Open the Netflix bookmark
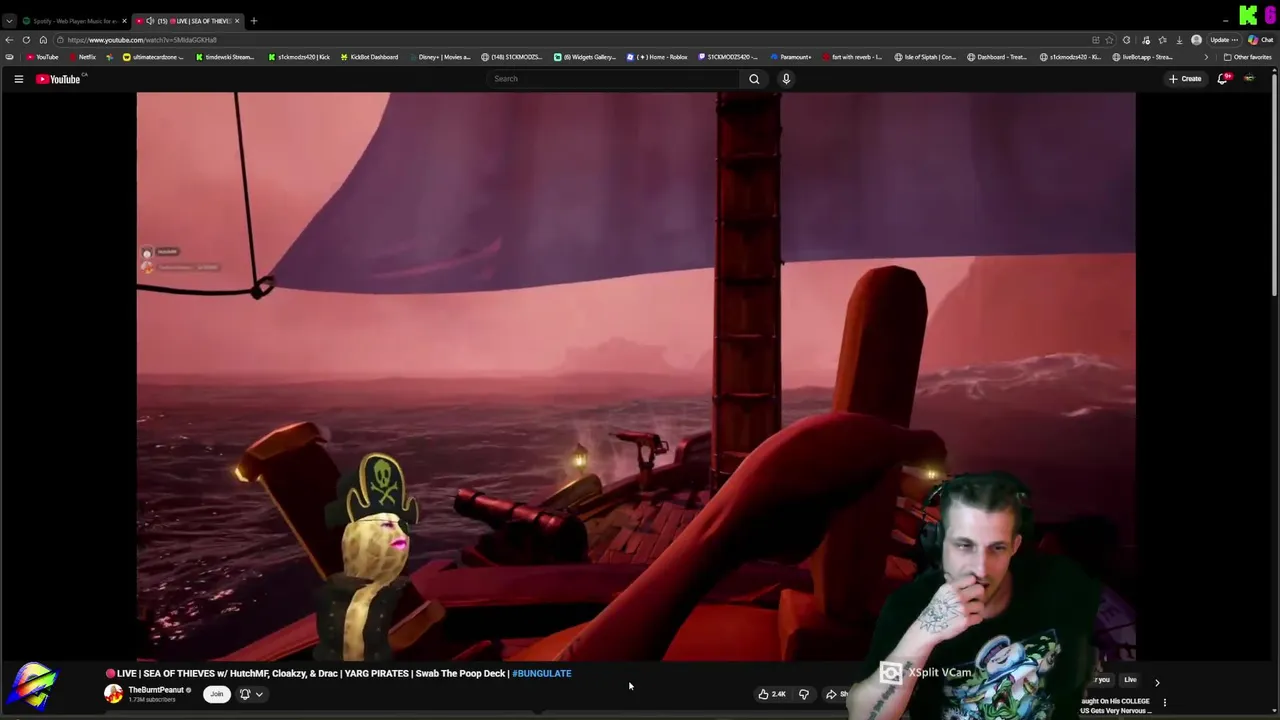The height and width of the screenshot is (720, 1280). pyautogui.click(x=83, y=57)
